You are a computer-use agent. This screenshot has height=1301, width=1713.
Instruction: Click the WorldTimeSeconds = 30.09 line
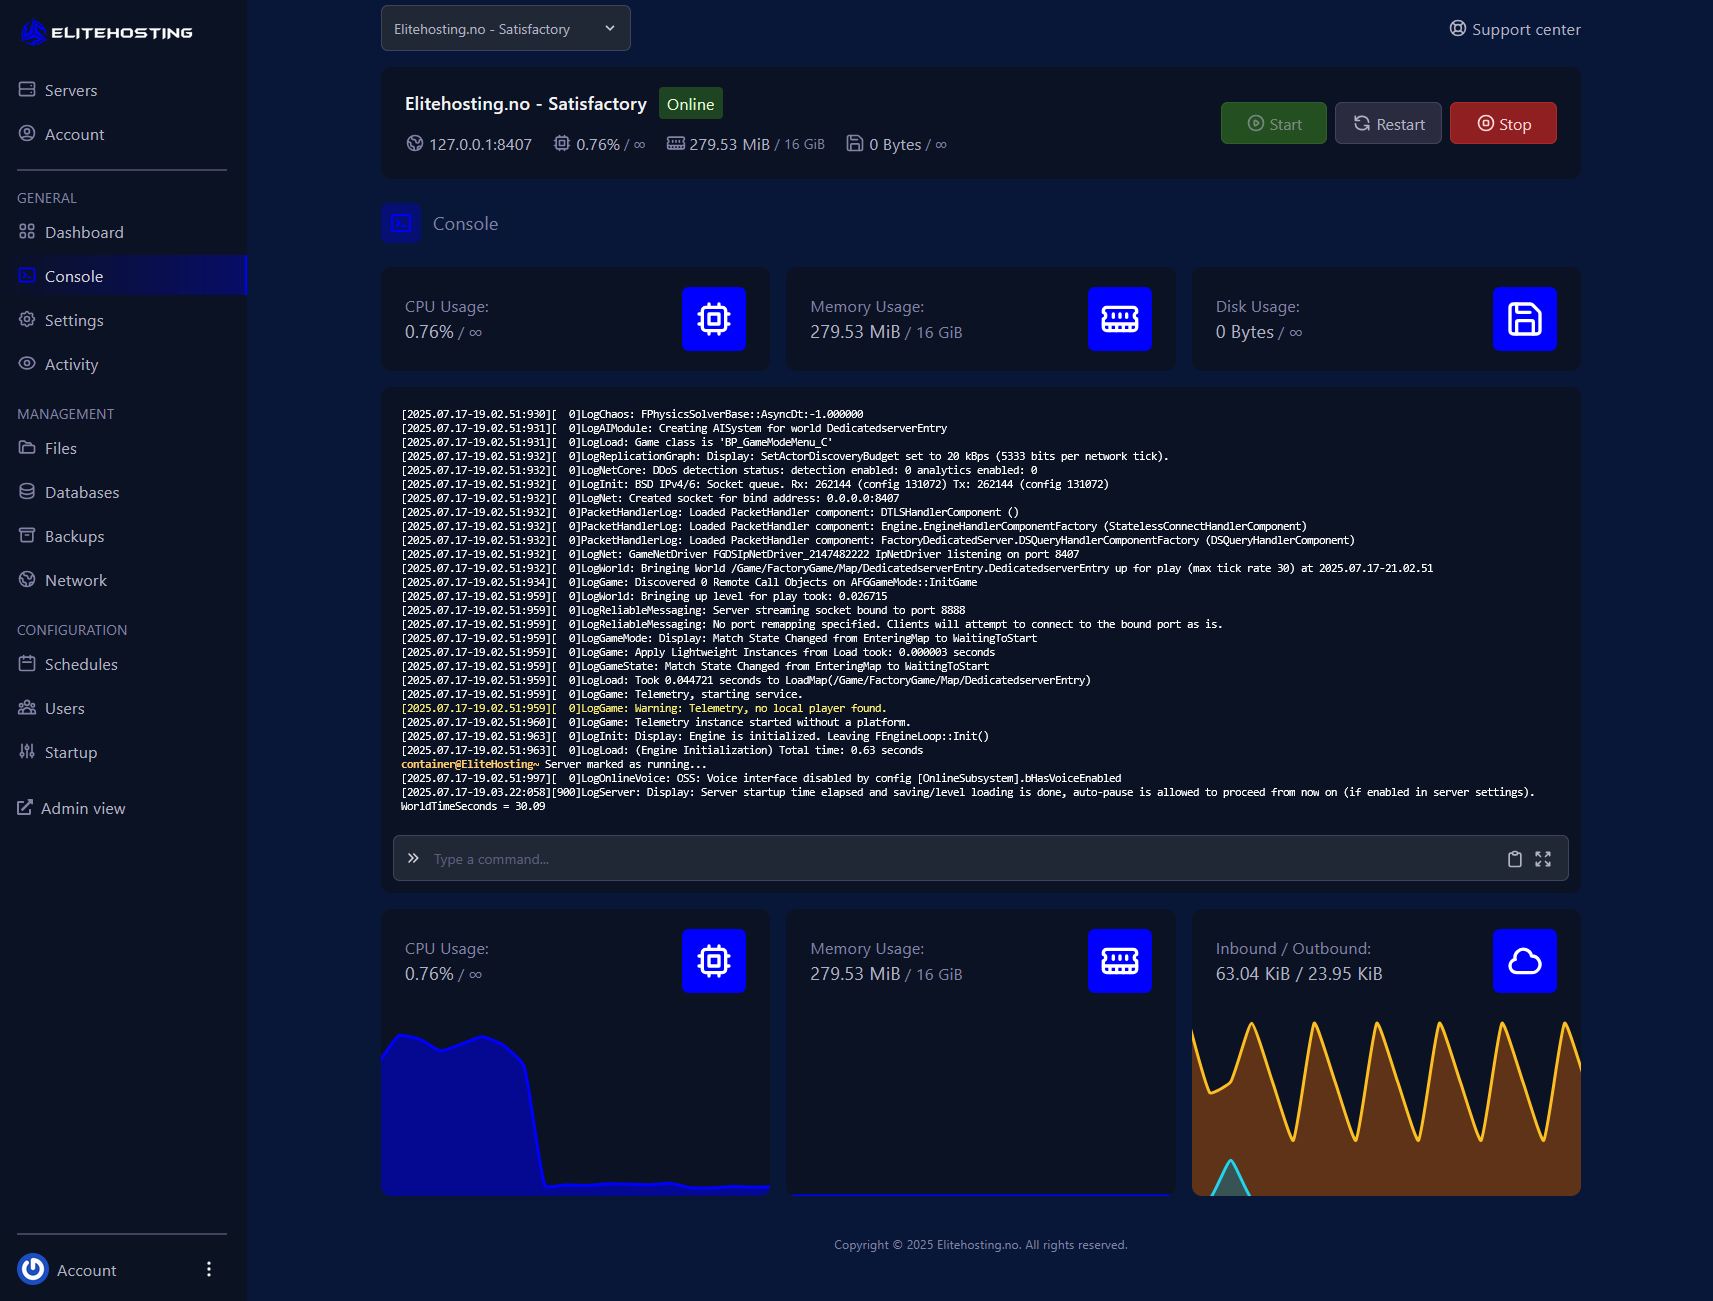[473, 806]
